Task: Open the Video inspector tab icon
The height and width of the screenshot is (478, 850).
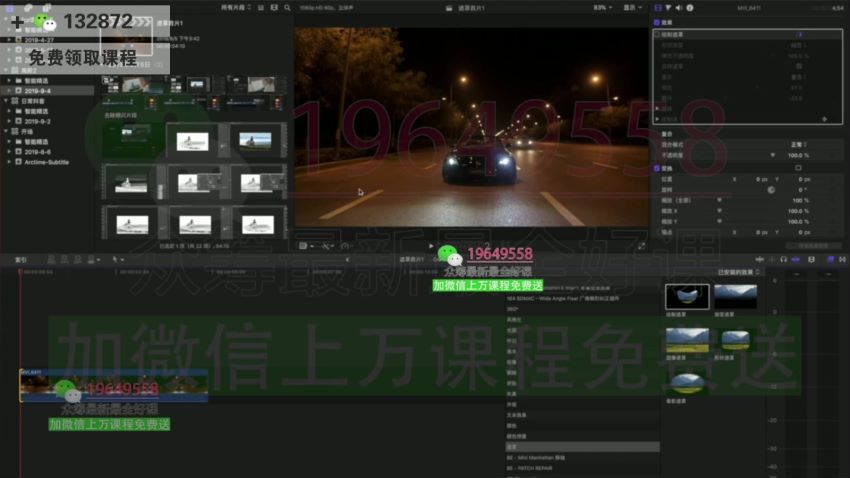Action: (x=658, y=8)
